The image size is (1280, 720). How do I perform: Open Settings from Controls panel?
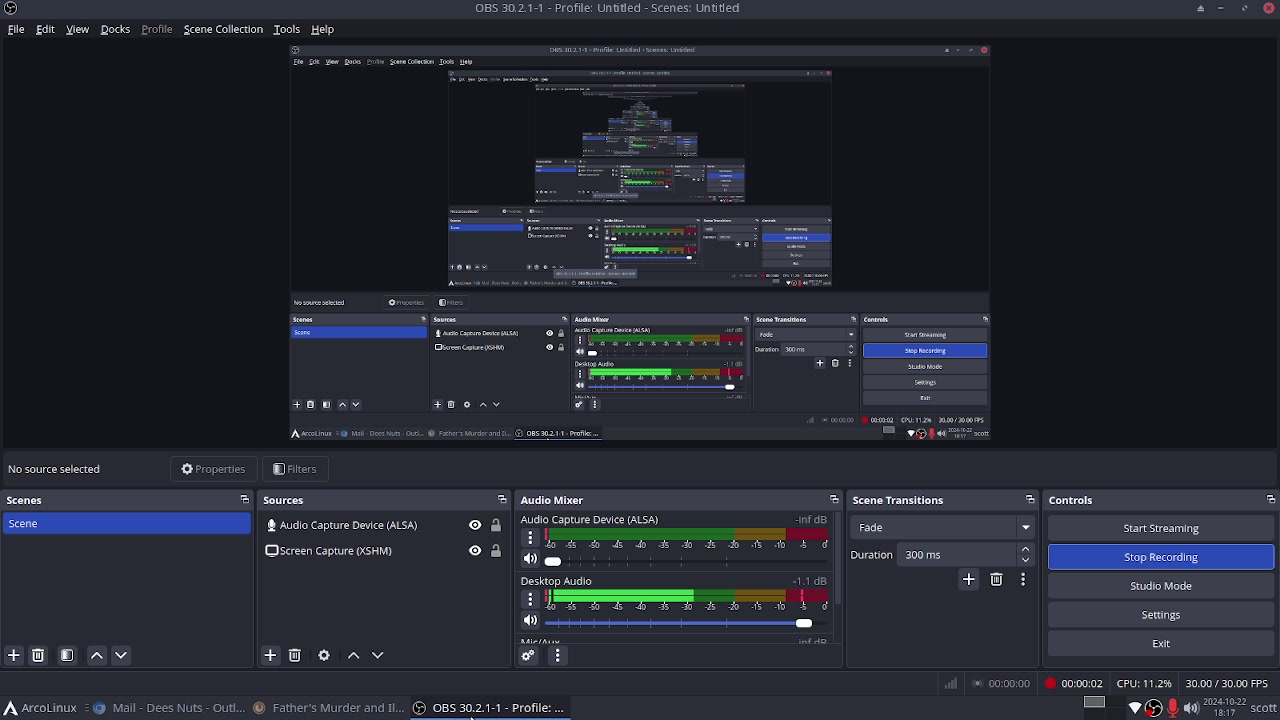click(1160, 615)
